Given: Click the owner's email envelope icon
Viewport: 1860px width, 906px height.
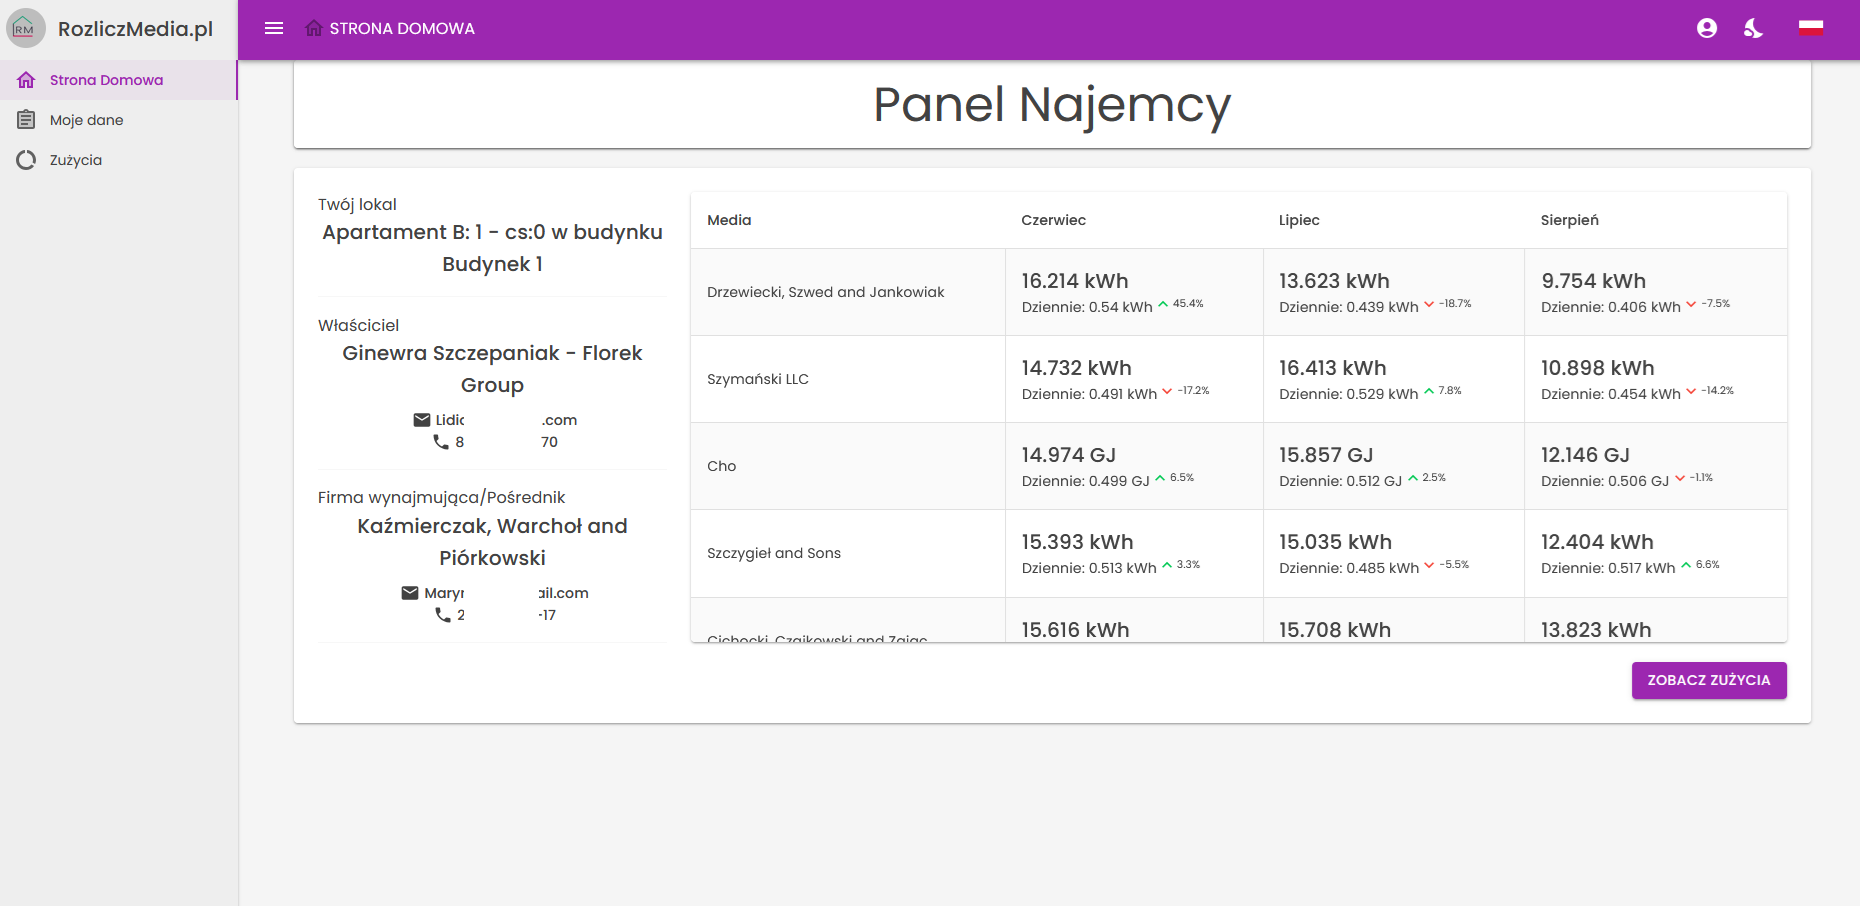Looking at the screenshot, I should (x=422, y=420).
